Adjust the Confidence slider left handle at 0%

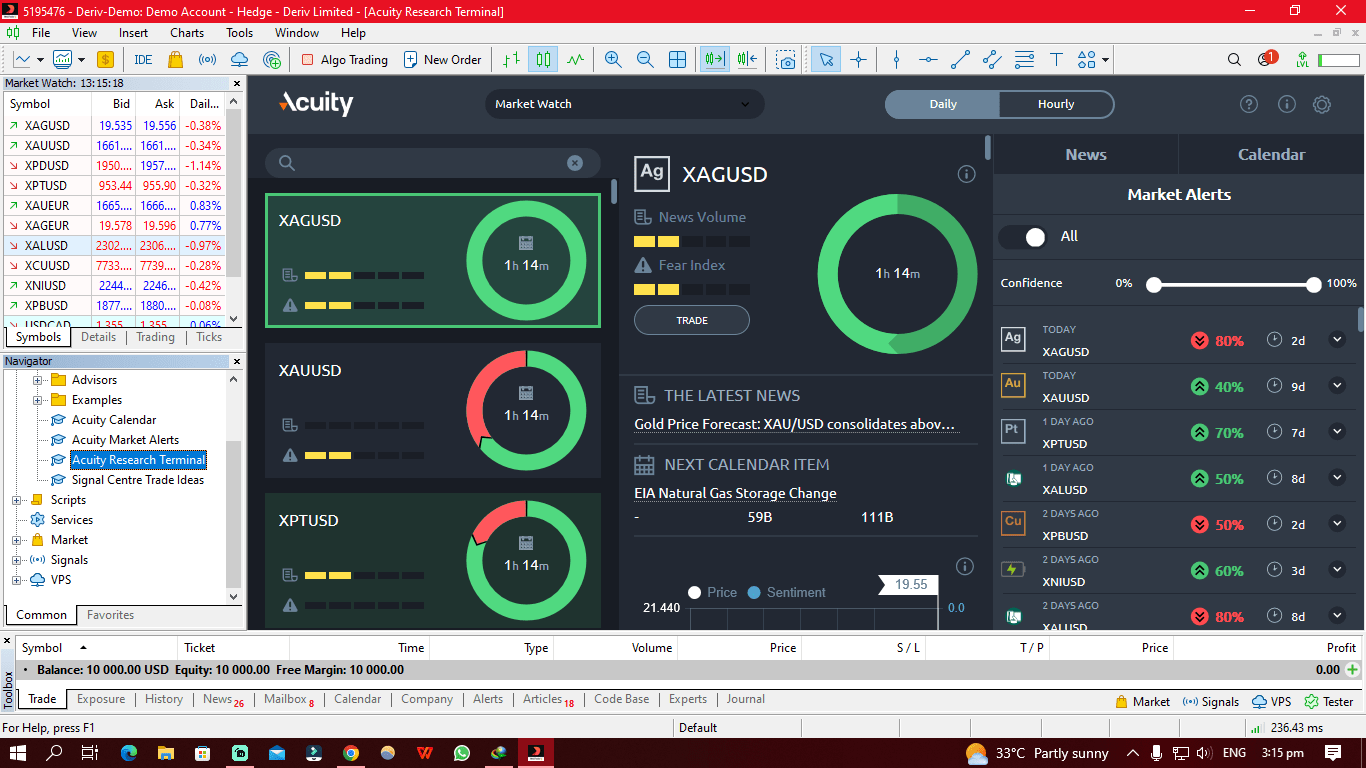tap(1154, 284)
